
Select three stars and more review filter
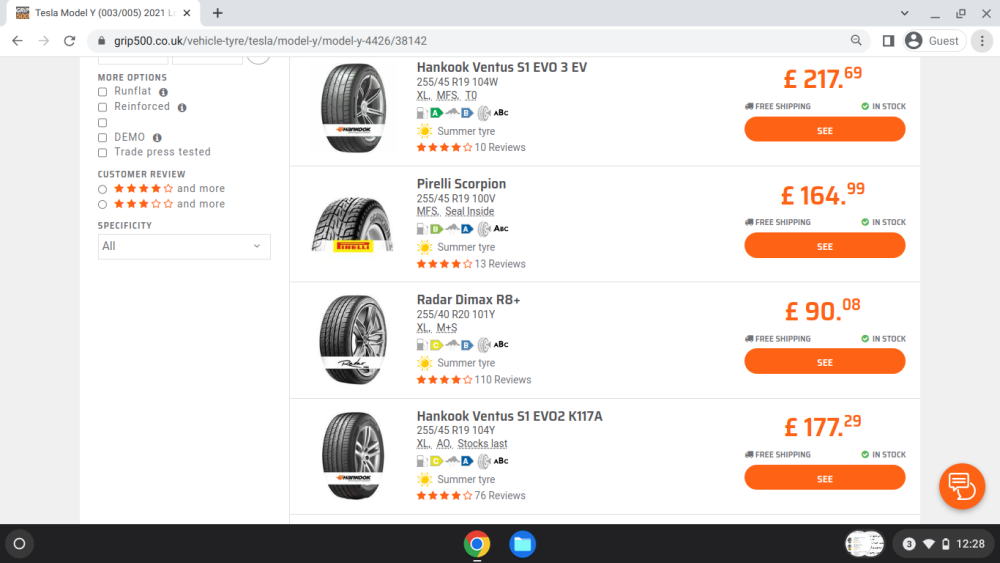pyautogui.click(x=102, y=205)
